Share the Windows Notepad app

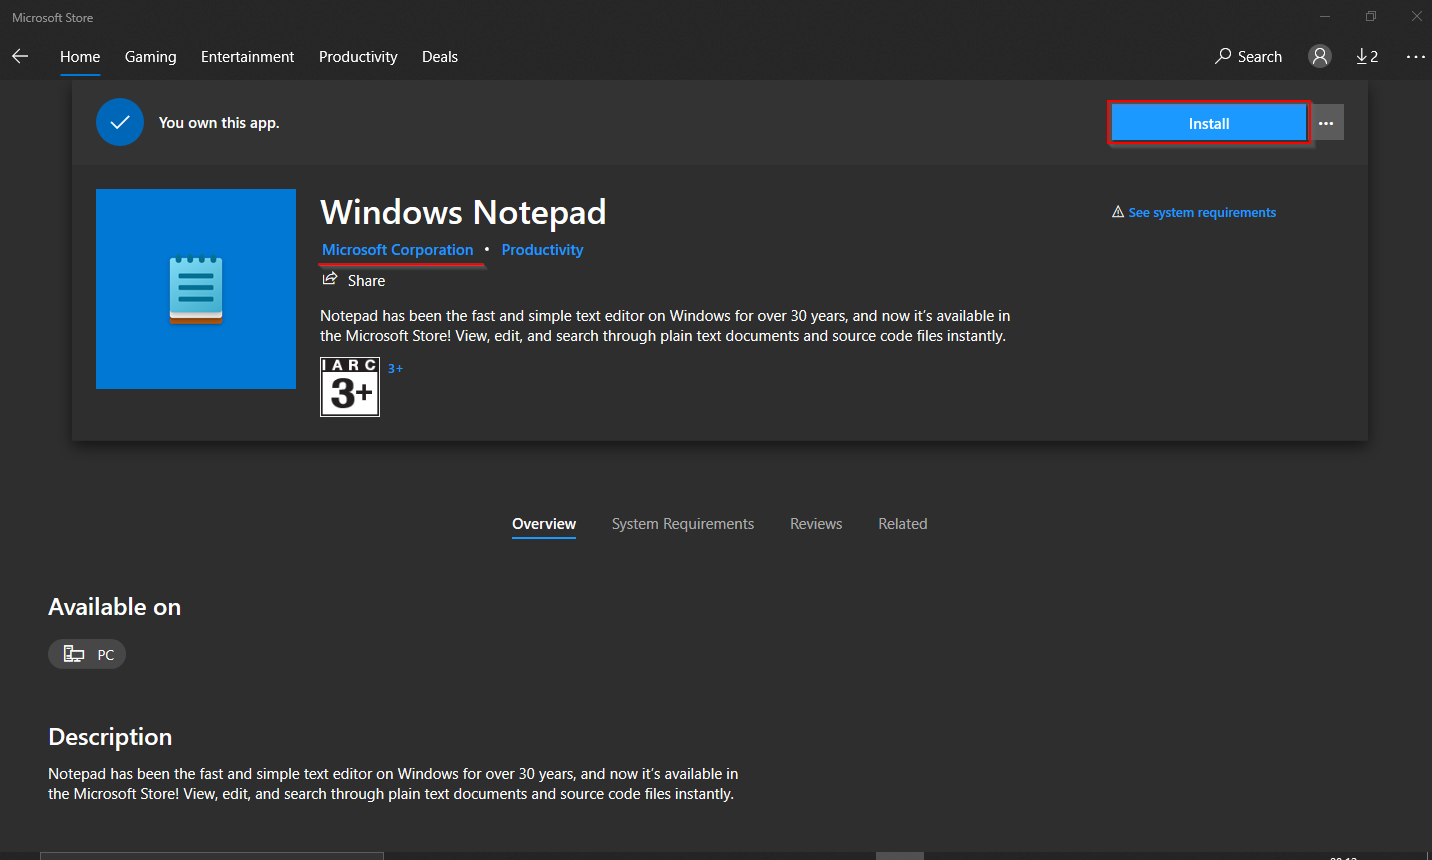pos(354,280)
